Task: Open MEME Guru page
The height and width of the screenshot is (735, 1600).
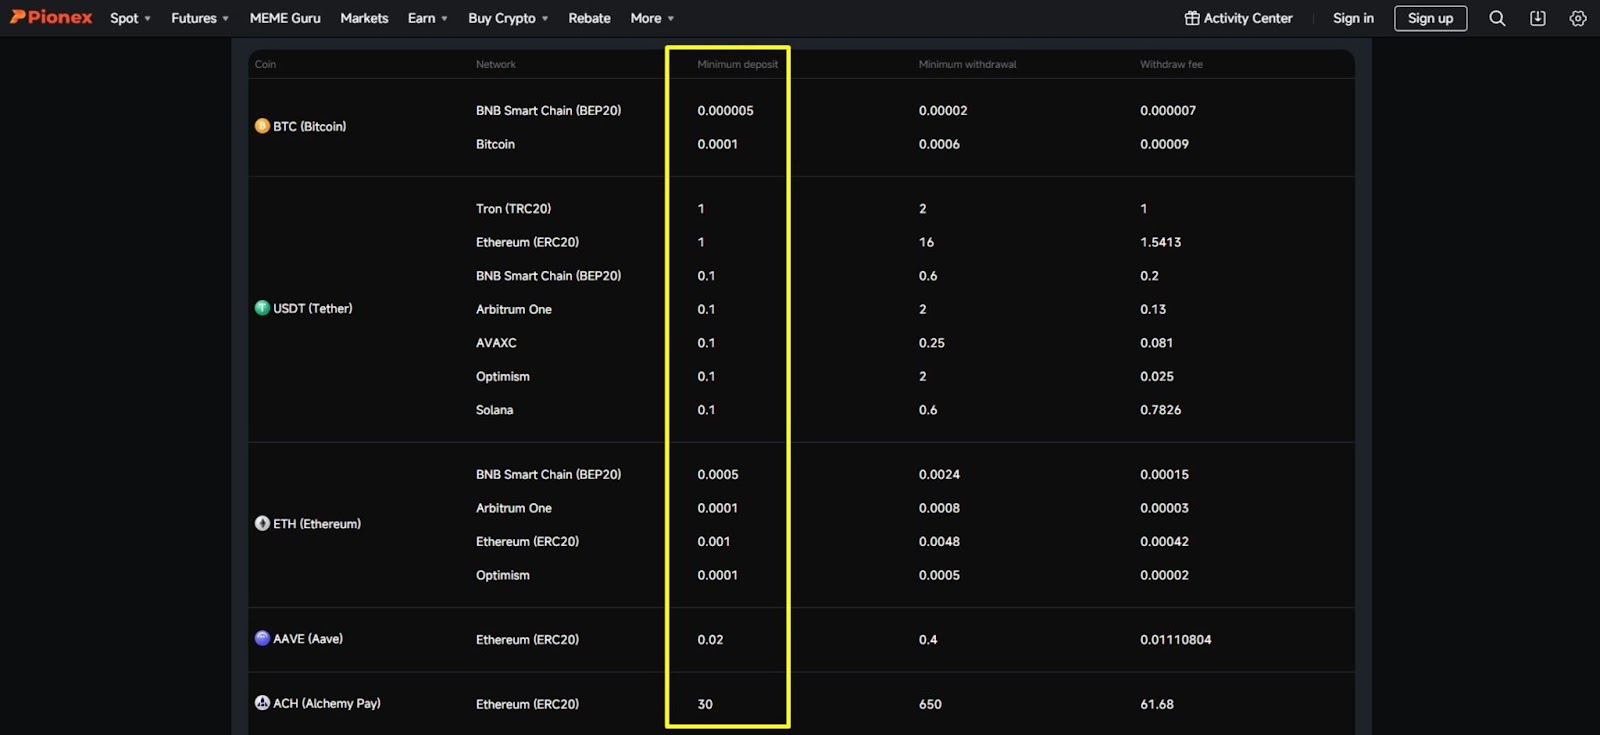Action: point(285,18)
